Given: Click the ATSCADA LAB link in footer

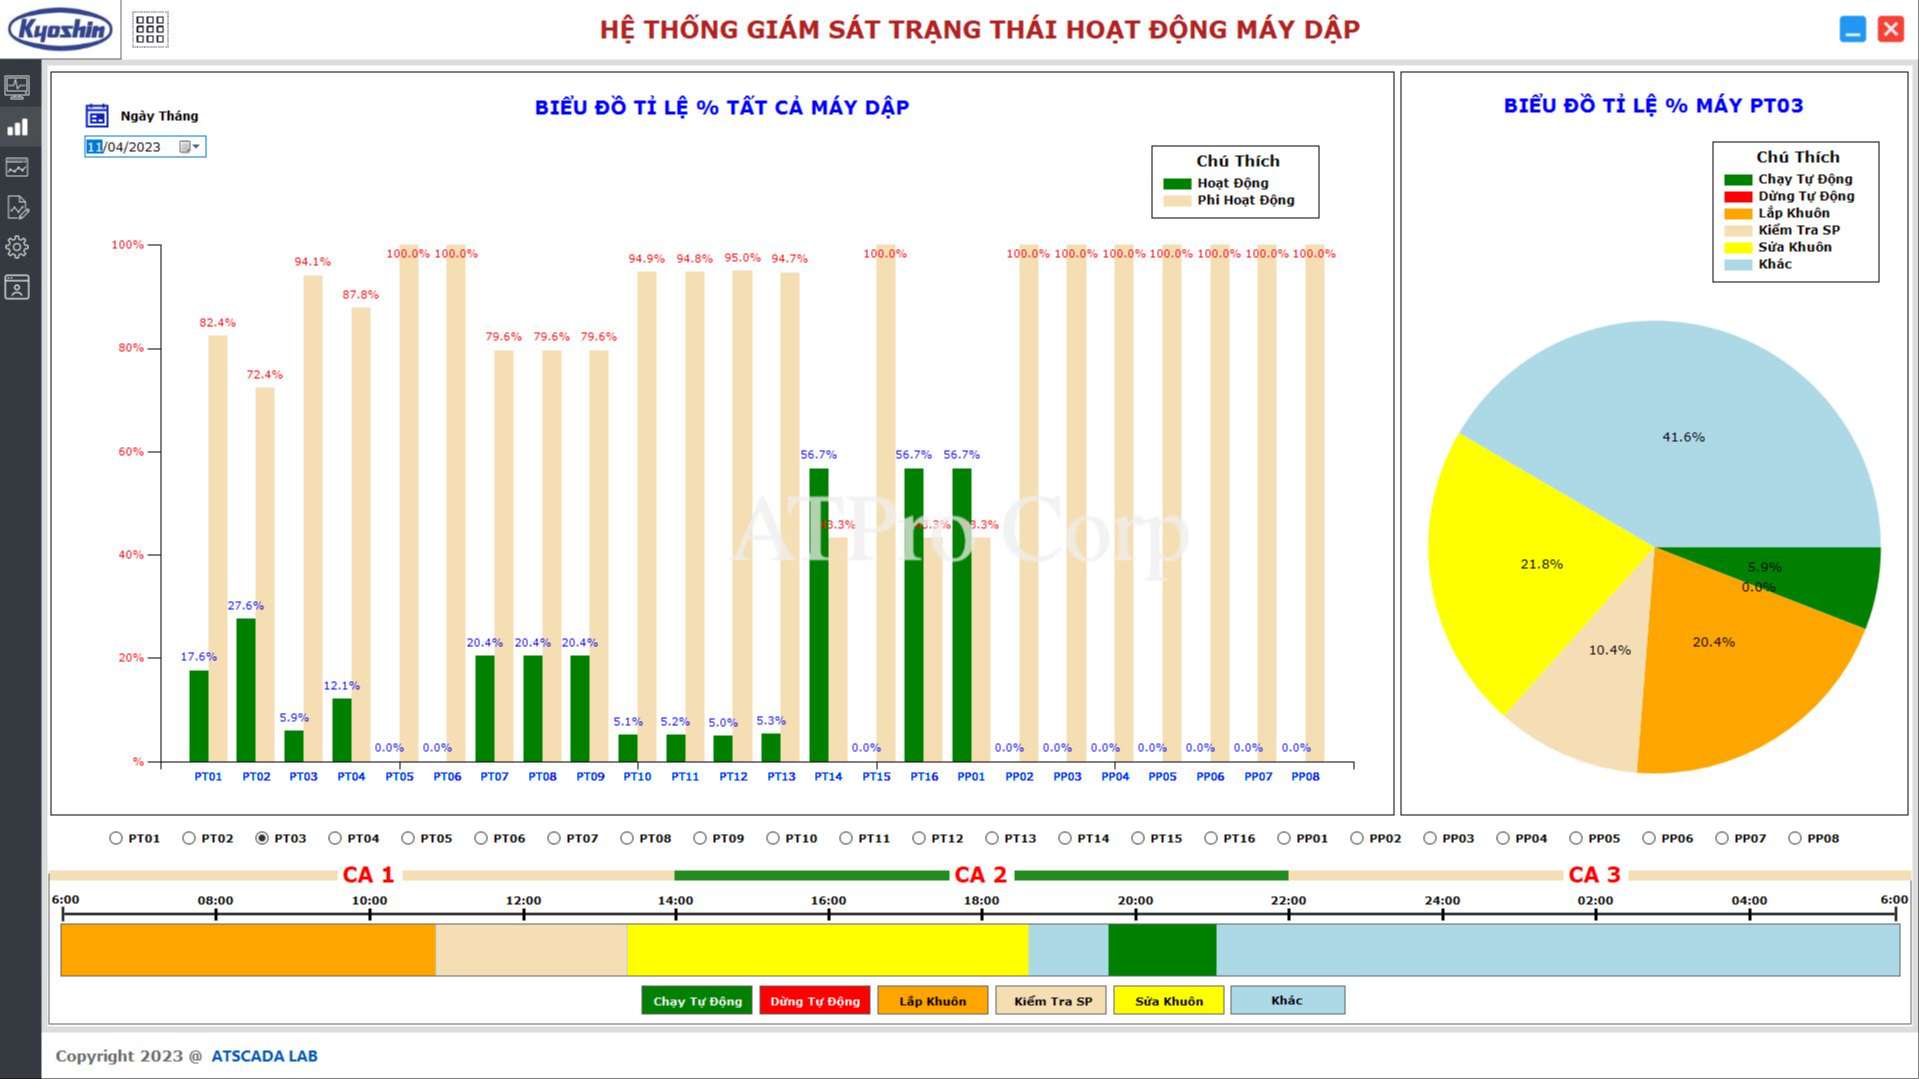Looking at the screenshot, I should coord(264,1056).
